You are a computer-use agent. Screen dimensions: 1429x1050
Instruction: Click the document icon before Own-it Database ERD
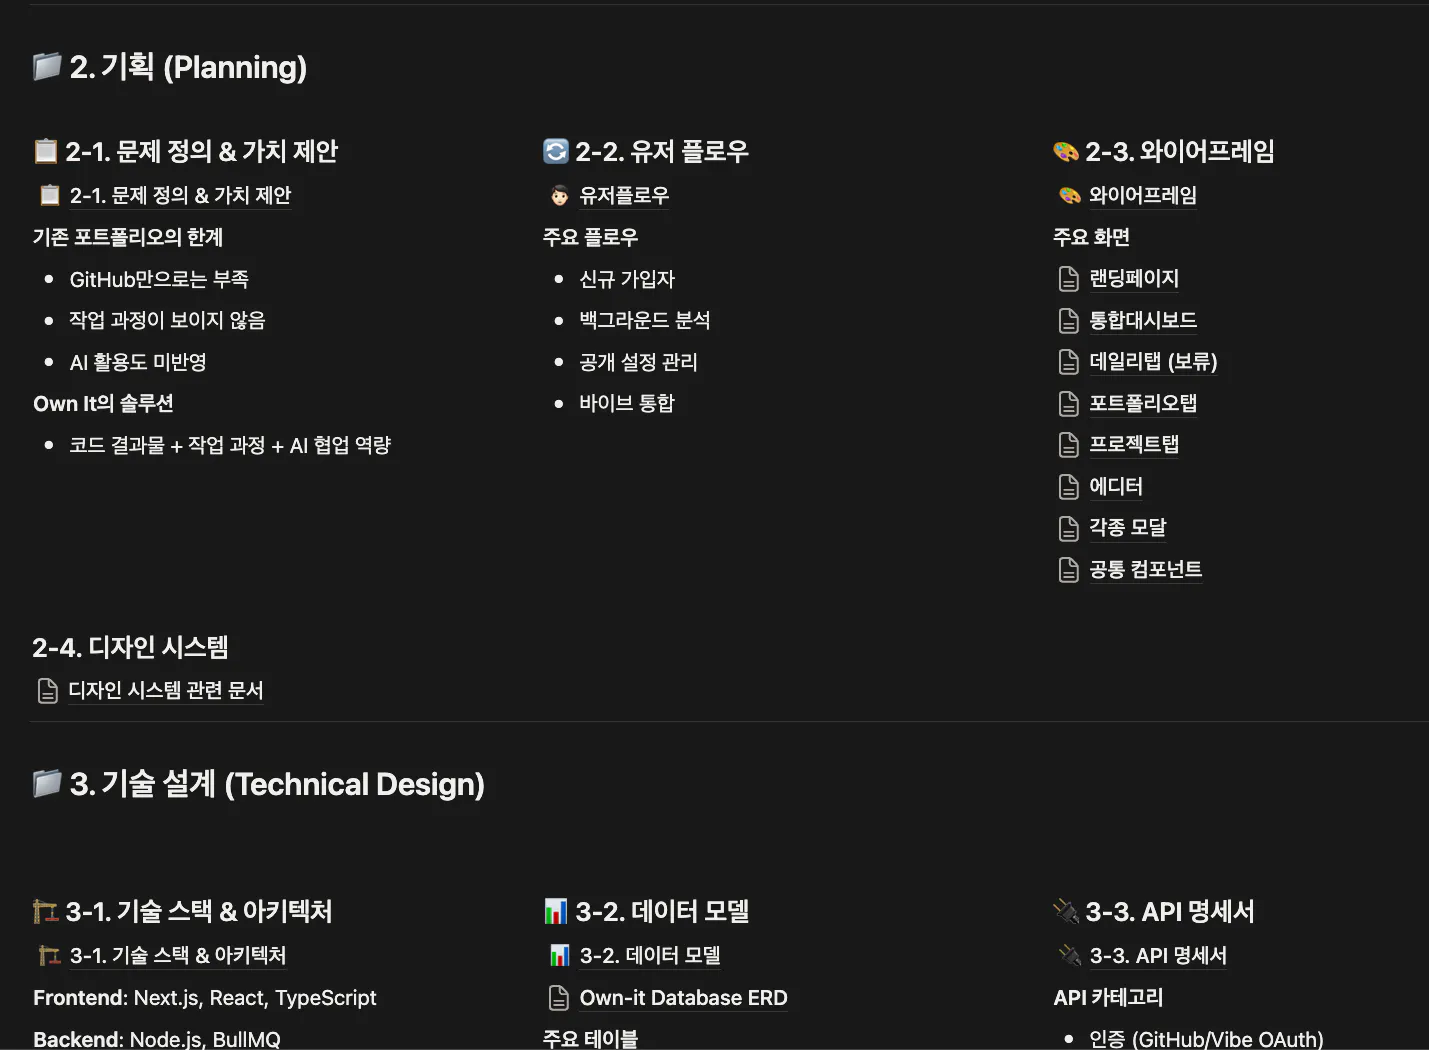559,998
